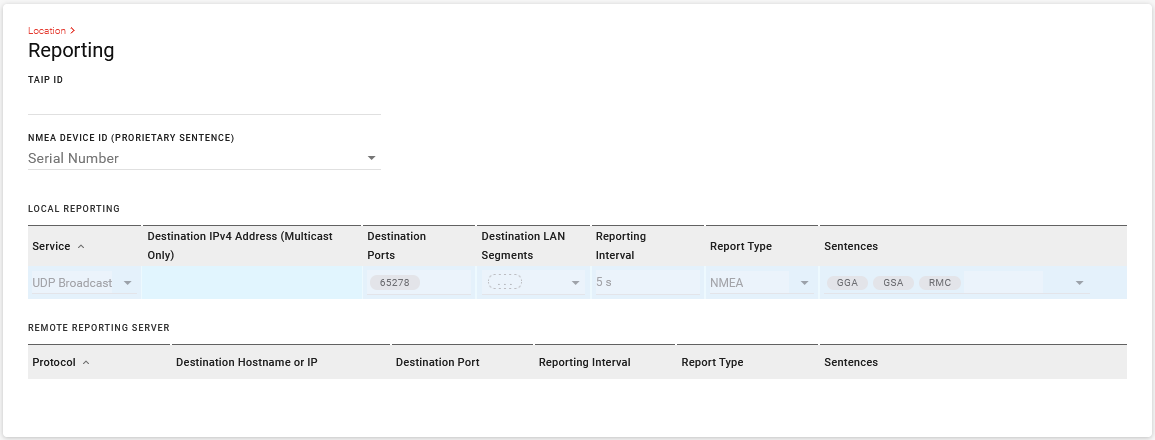Click the 65278 destination port chip
1155x440 pixels.
coord(395,282)
